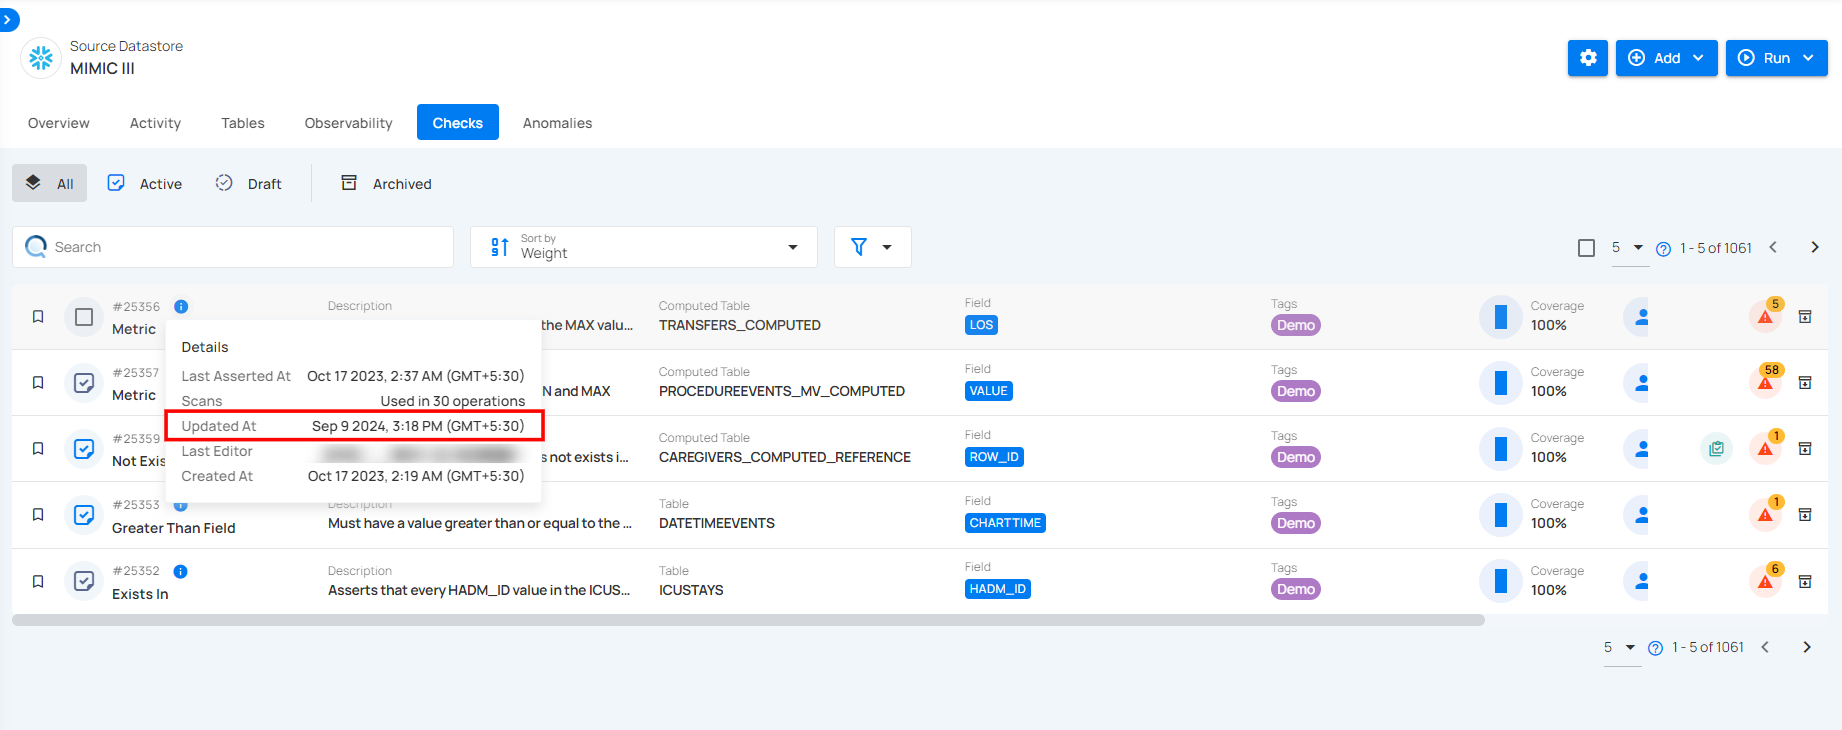Open anomalies warning for CAREGIVERS_COMPUTED_REFERENCE row
1842x730 pixels.
point(1766,448)
